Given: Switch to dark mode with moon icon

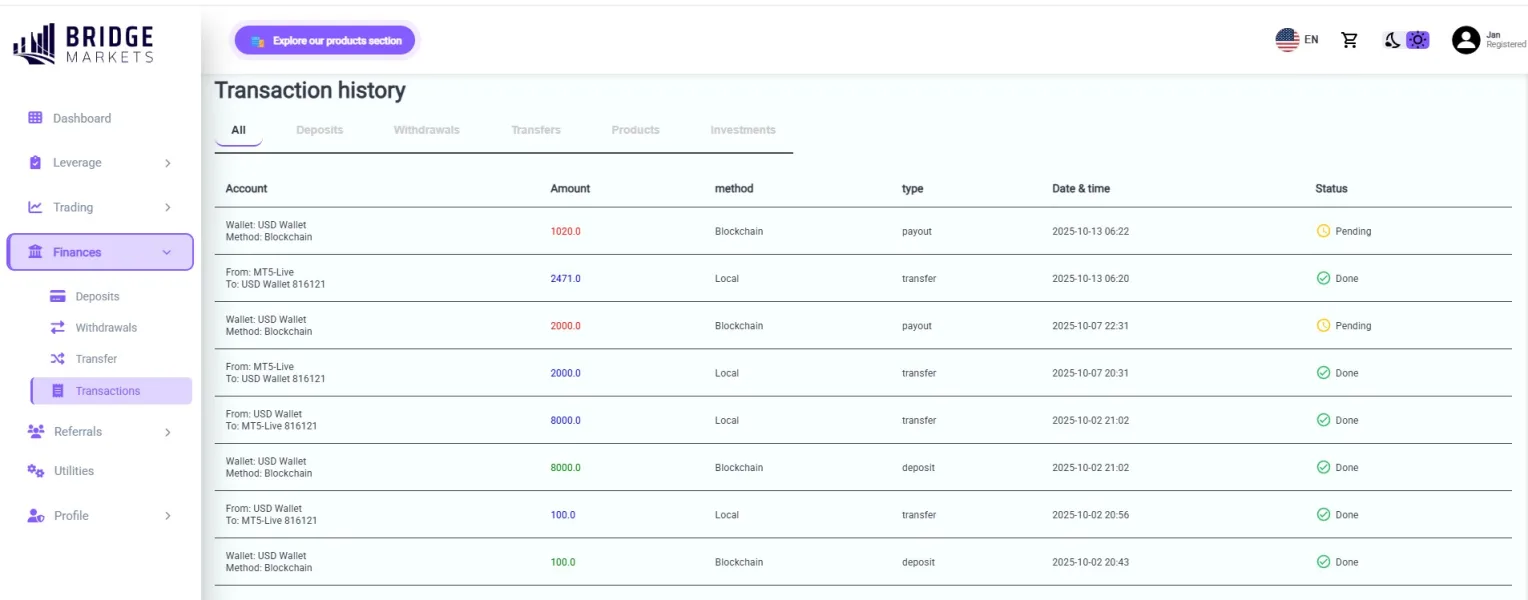Looking at the screenshot, I should point(1391,40).
